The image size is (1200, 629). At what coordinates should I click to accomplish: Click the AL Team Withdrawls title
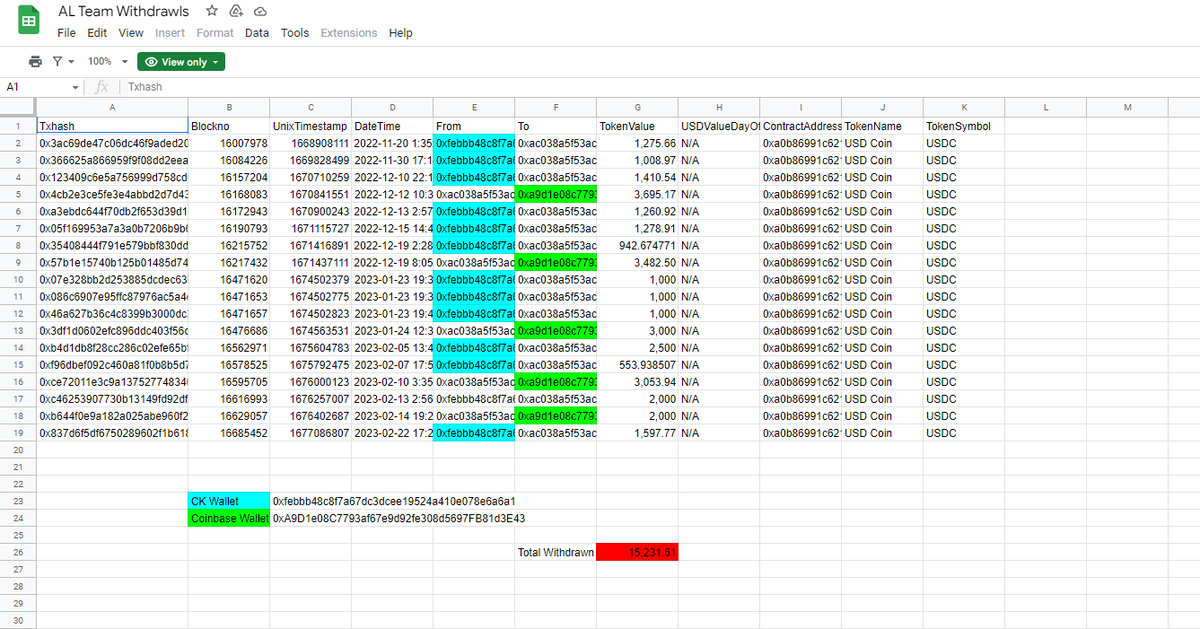click(126, 11)
